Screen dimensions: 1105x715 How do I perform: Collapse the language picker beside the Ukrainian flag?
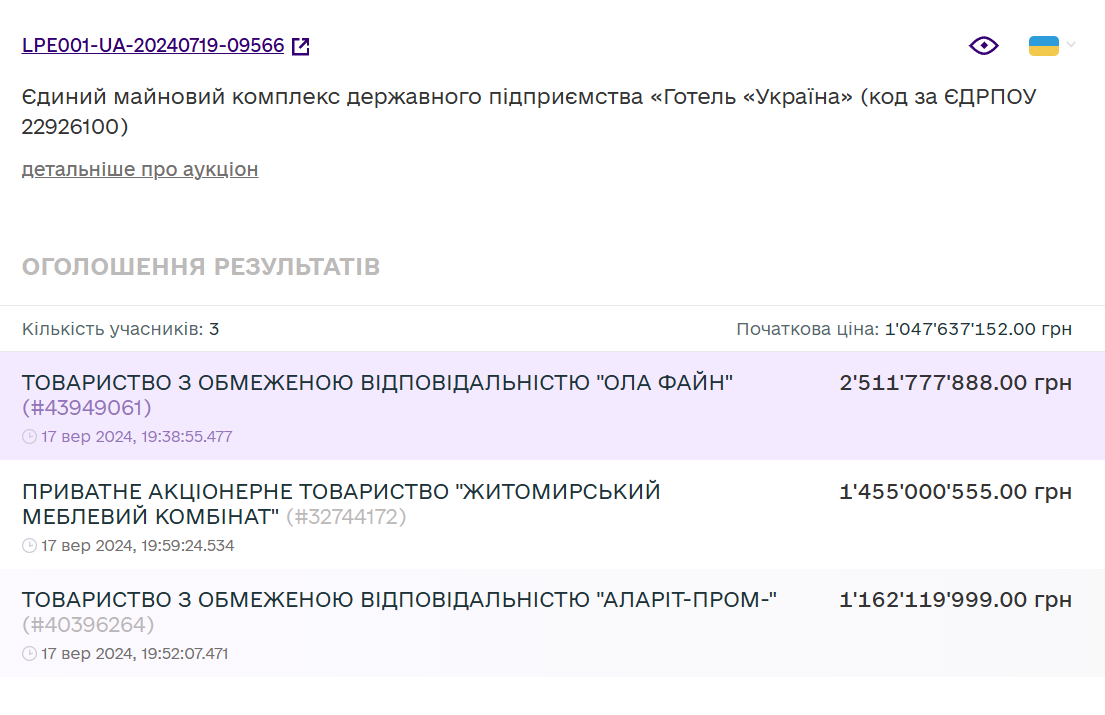1071,45
